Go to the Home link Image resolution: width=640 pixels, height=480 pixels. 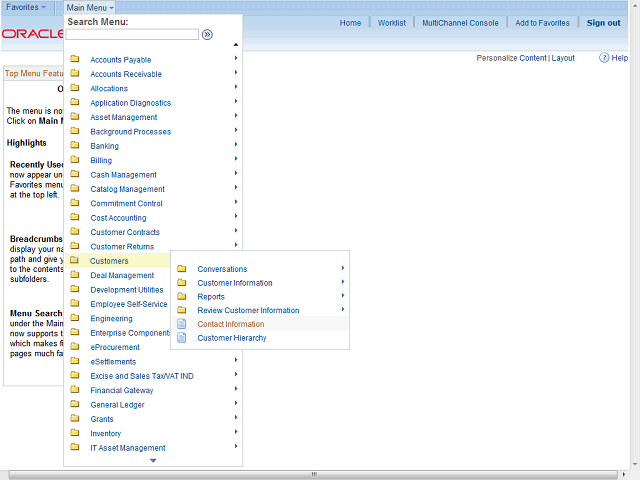pyautogui.click(x=350, y=23)
